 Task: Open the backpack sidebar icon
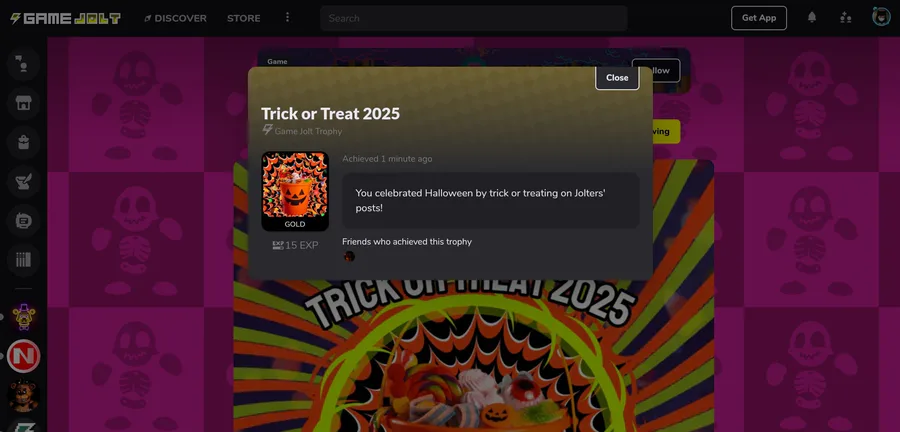(x=24, y=142)
